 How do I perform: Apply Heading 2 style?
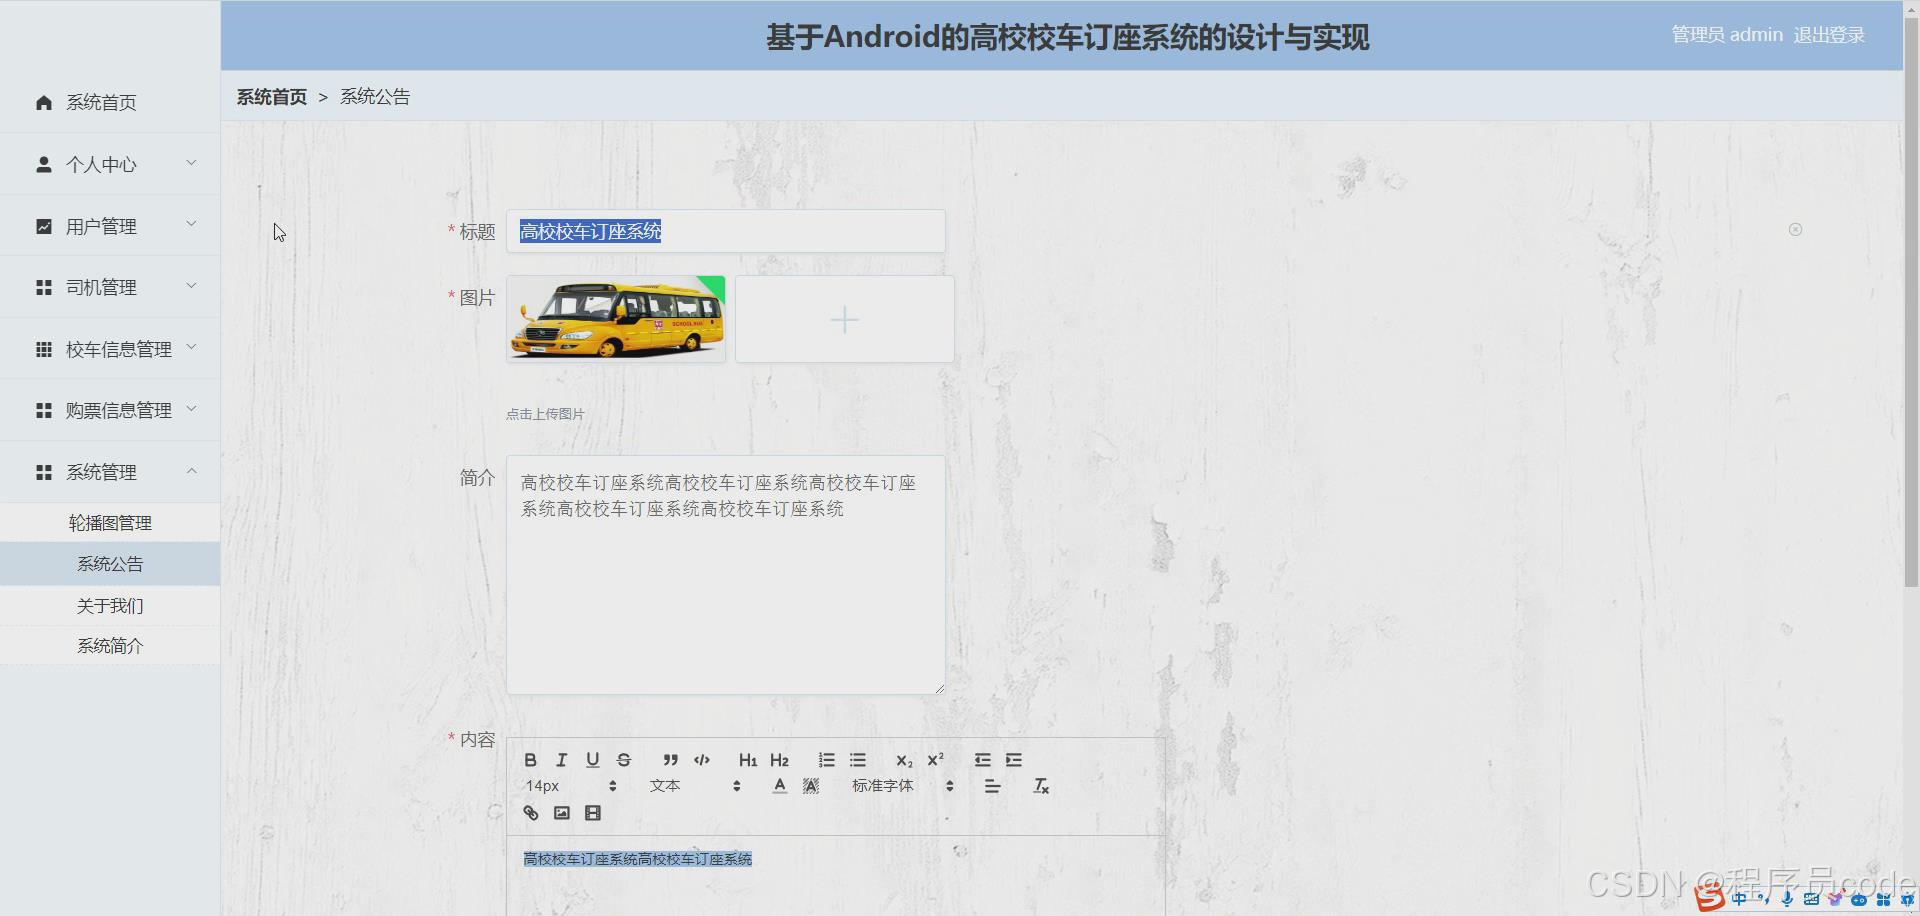coord(780,760)
